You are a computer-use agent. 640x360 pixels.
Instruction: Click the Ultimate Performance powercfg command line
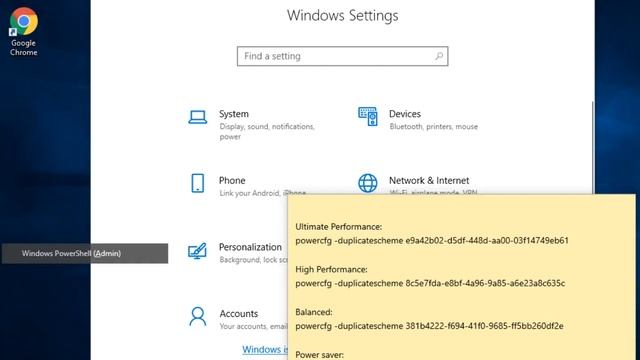pos(432,240)
